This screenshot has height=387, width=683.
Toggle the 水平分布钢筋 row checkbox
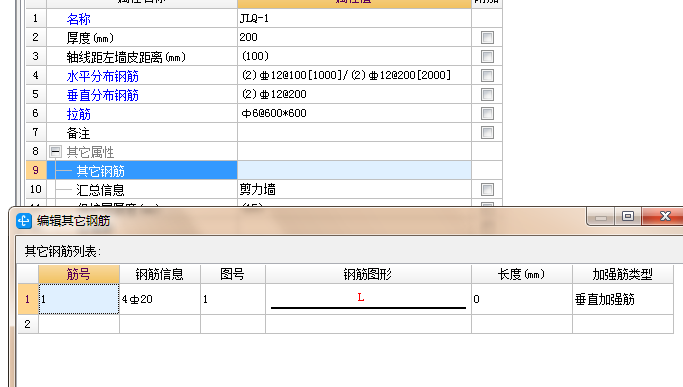coord(487,75)
